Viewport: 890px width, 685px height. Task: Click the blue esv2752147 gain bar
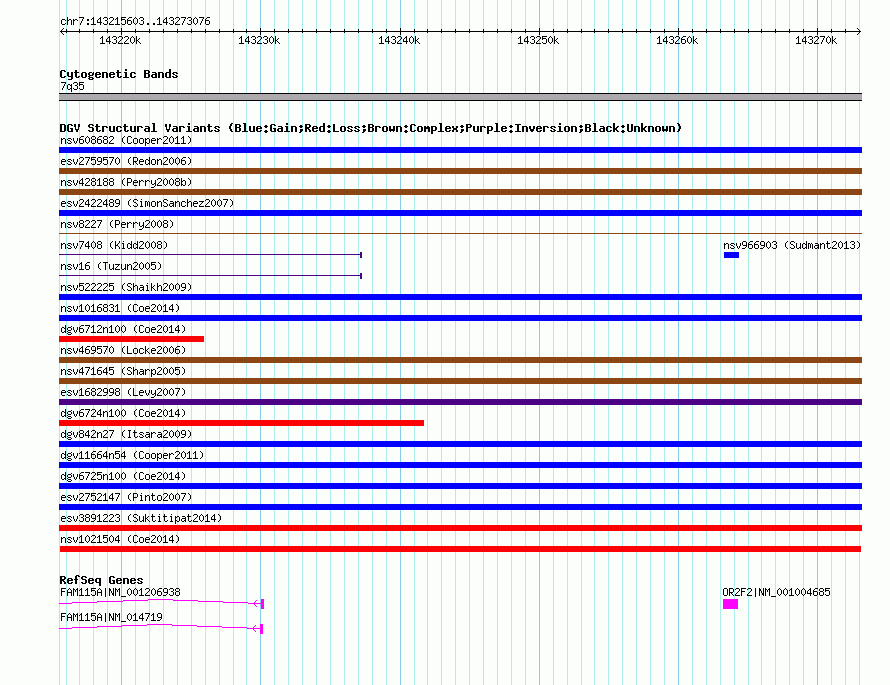coord(460,507)
